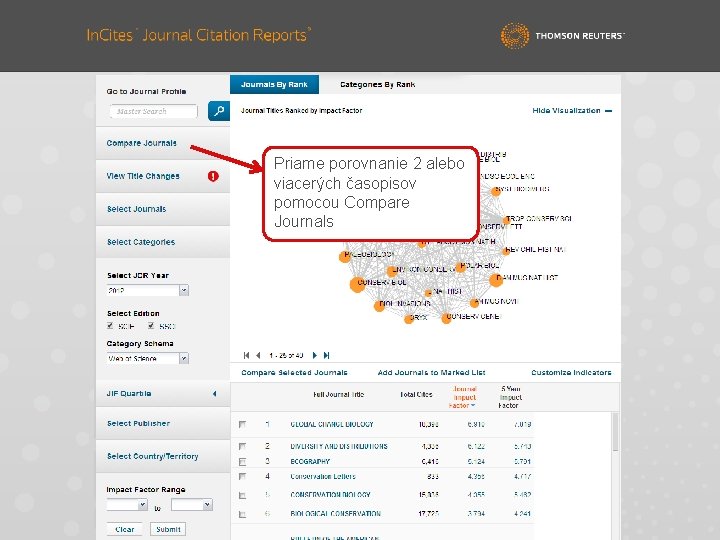Go to next page of journal results
720x540 pixels.
point(315,355)
